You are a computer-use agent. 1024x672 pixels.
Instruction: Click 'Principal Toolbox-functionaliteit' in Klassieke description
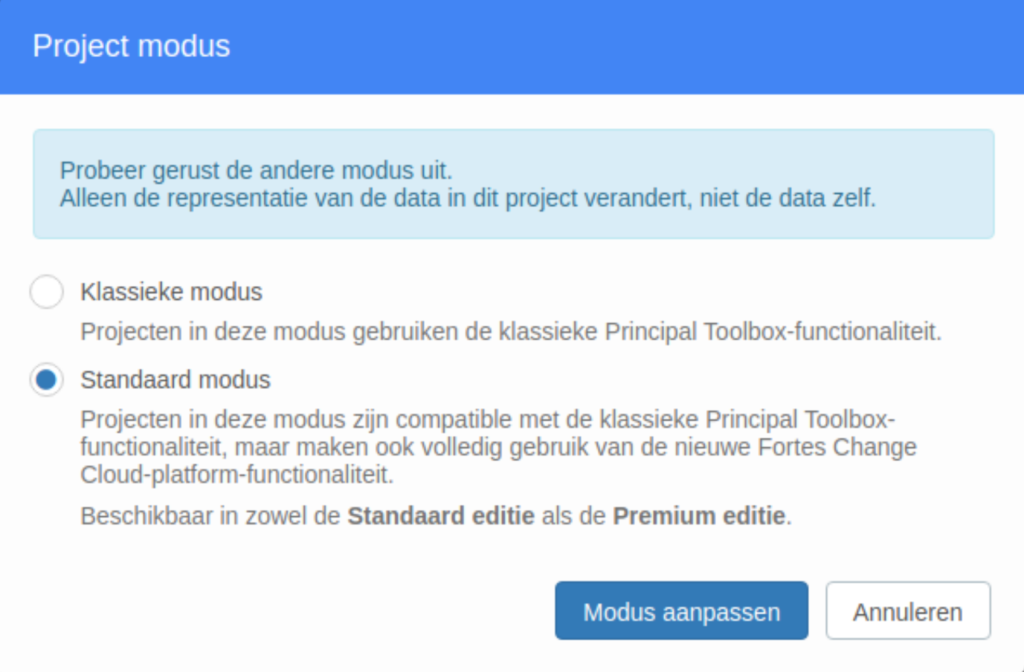coord(772,332)
